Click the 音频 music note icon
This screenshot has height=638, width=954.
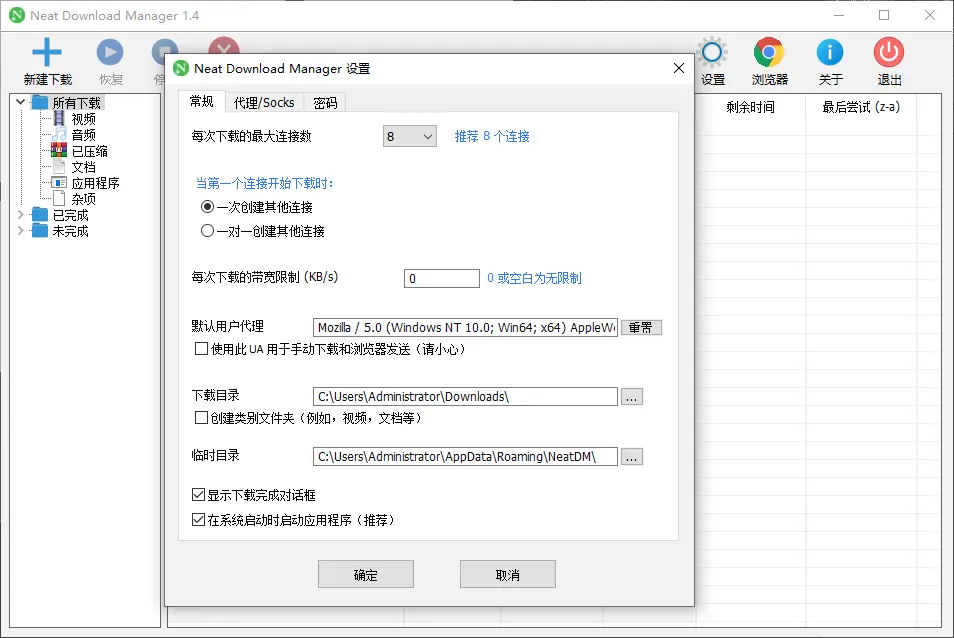tap(59, 134)
